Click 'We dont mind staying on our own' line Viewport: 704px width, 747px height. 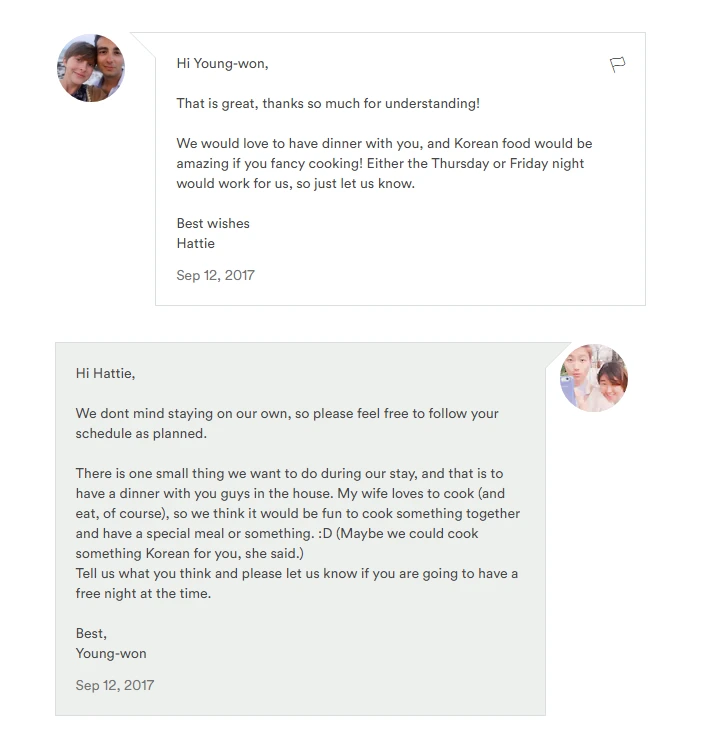point(287,413)
